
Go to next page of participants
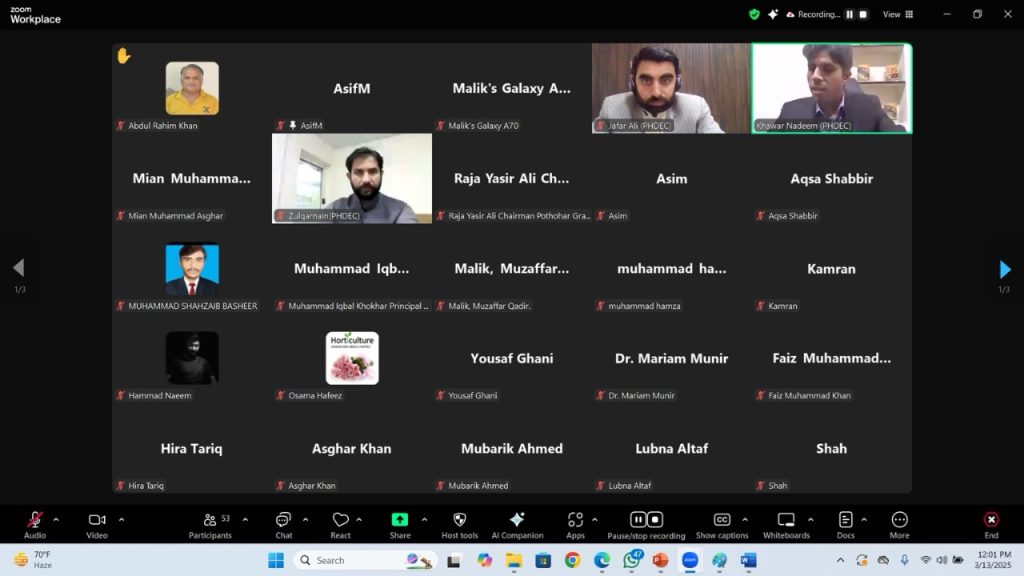point(1004,269)
